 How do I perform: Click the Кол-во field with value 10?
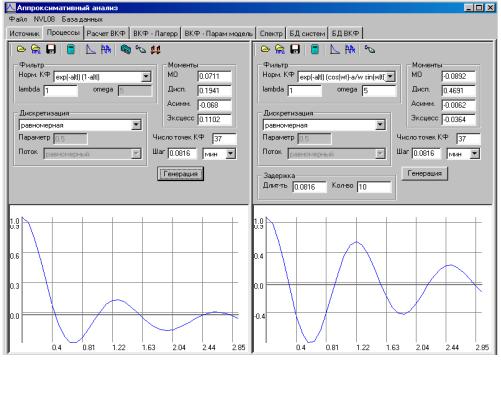[x=374, y=187]
